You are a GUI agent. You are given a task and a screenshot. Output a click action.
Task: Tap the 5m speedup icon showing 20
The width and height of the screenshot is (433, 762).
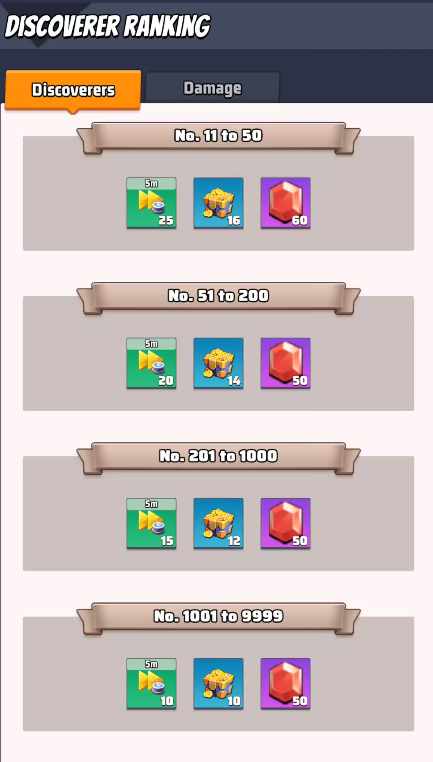151,363
